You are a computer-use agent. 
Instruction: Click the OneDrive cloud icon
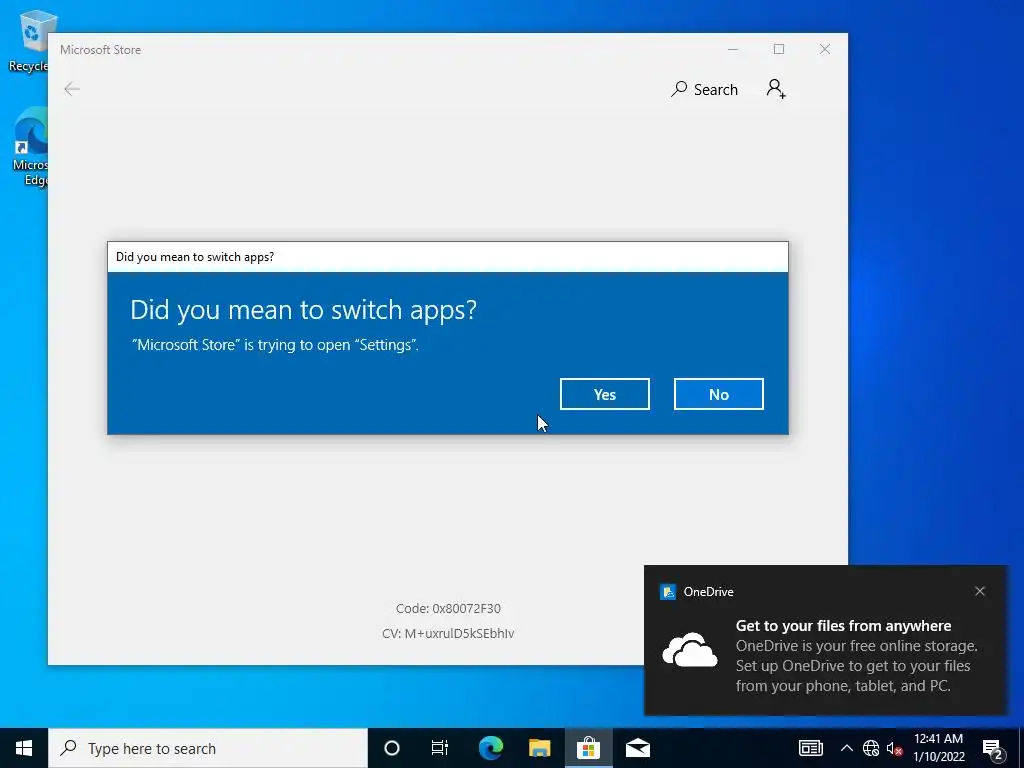click(x=690, y=650)
